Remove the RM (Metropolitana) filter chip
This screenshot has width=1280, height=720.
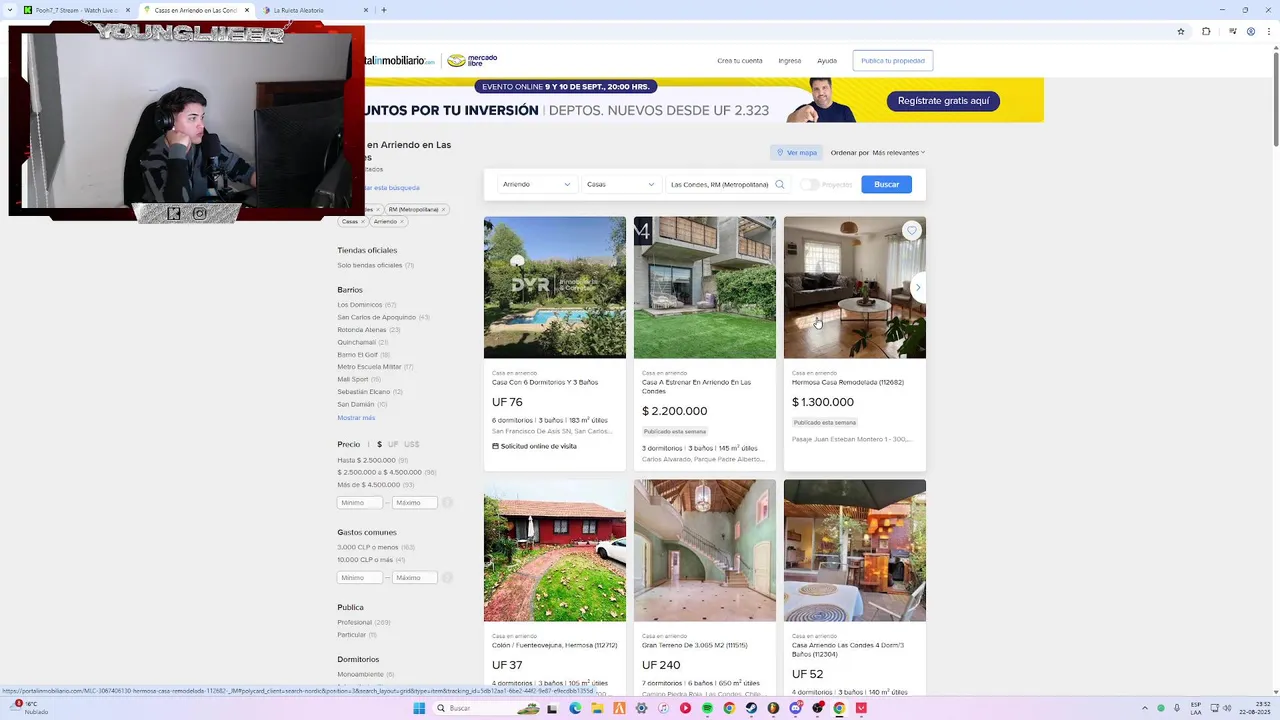click(x=443, y=209)
